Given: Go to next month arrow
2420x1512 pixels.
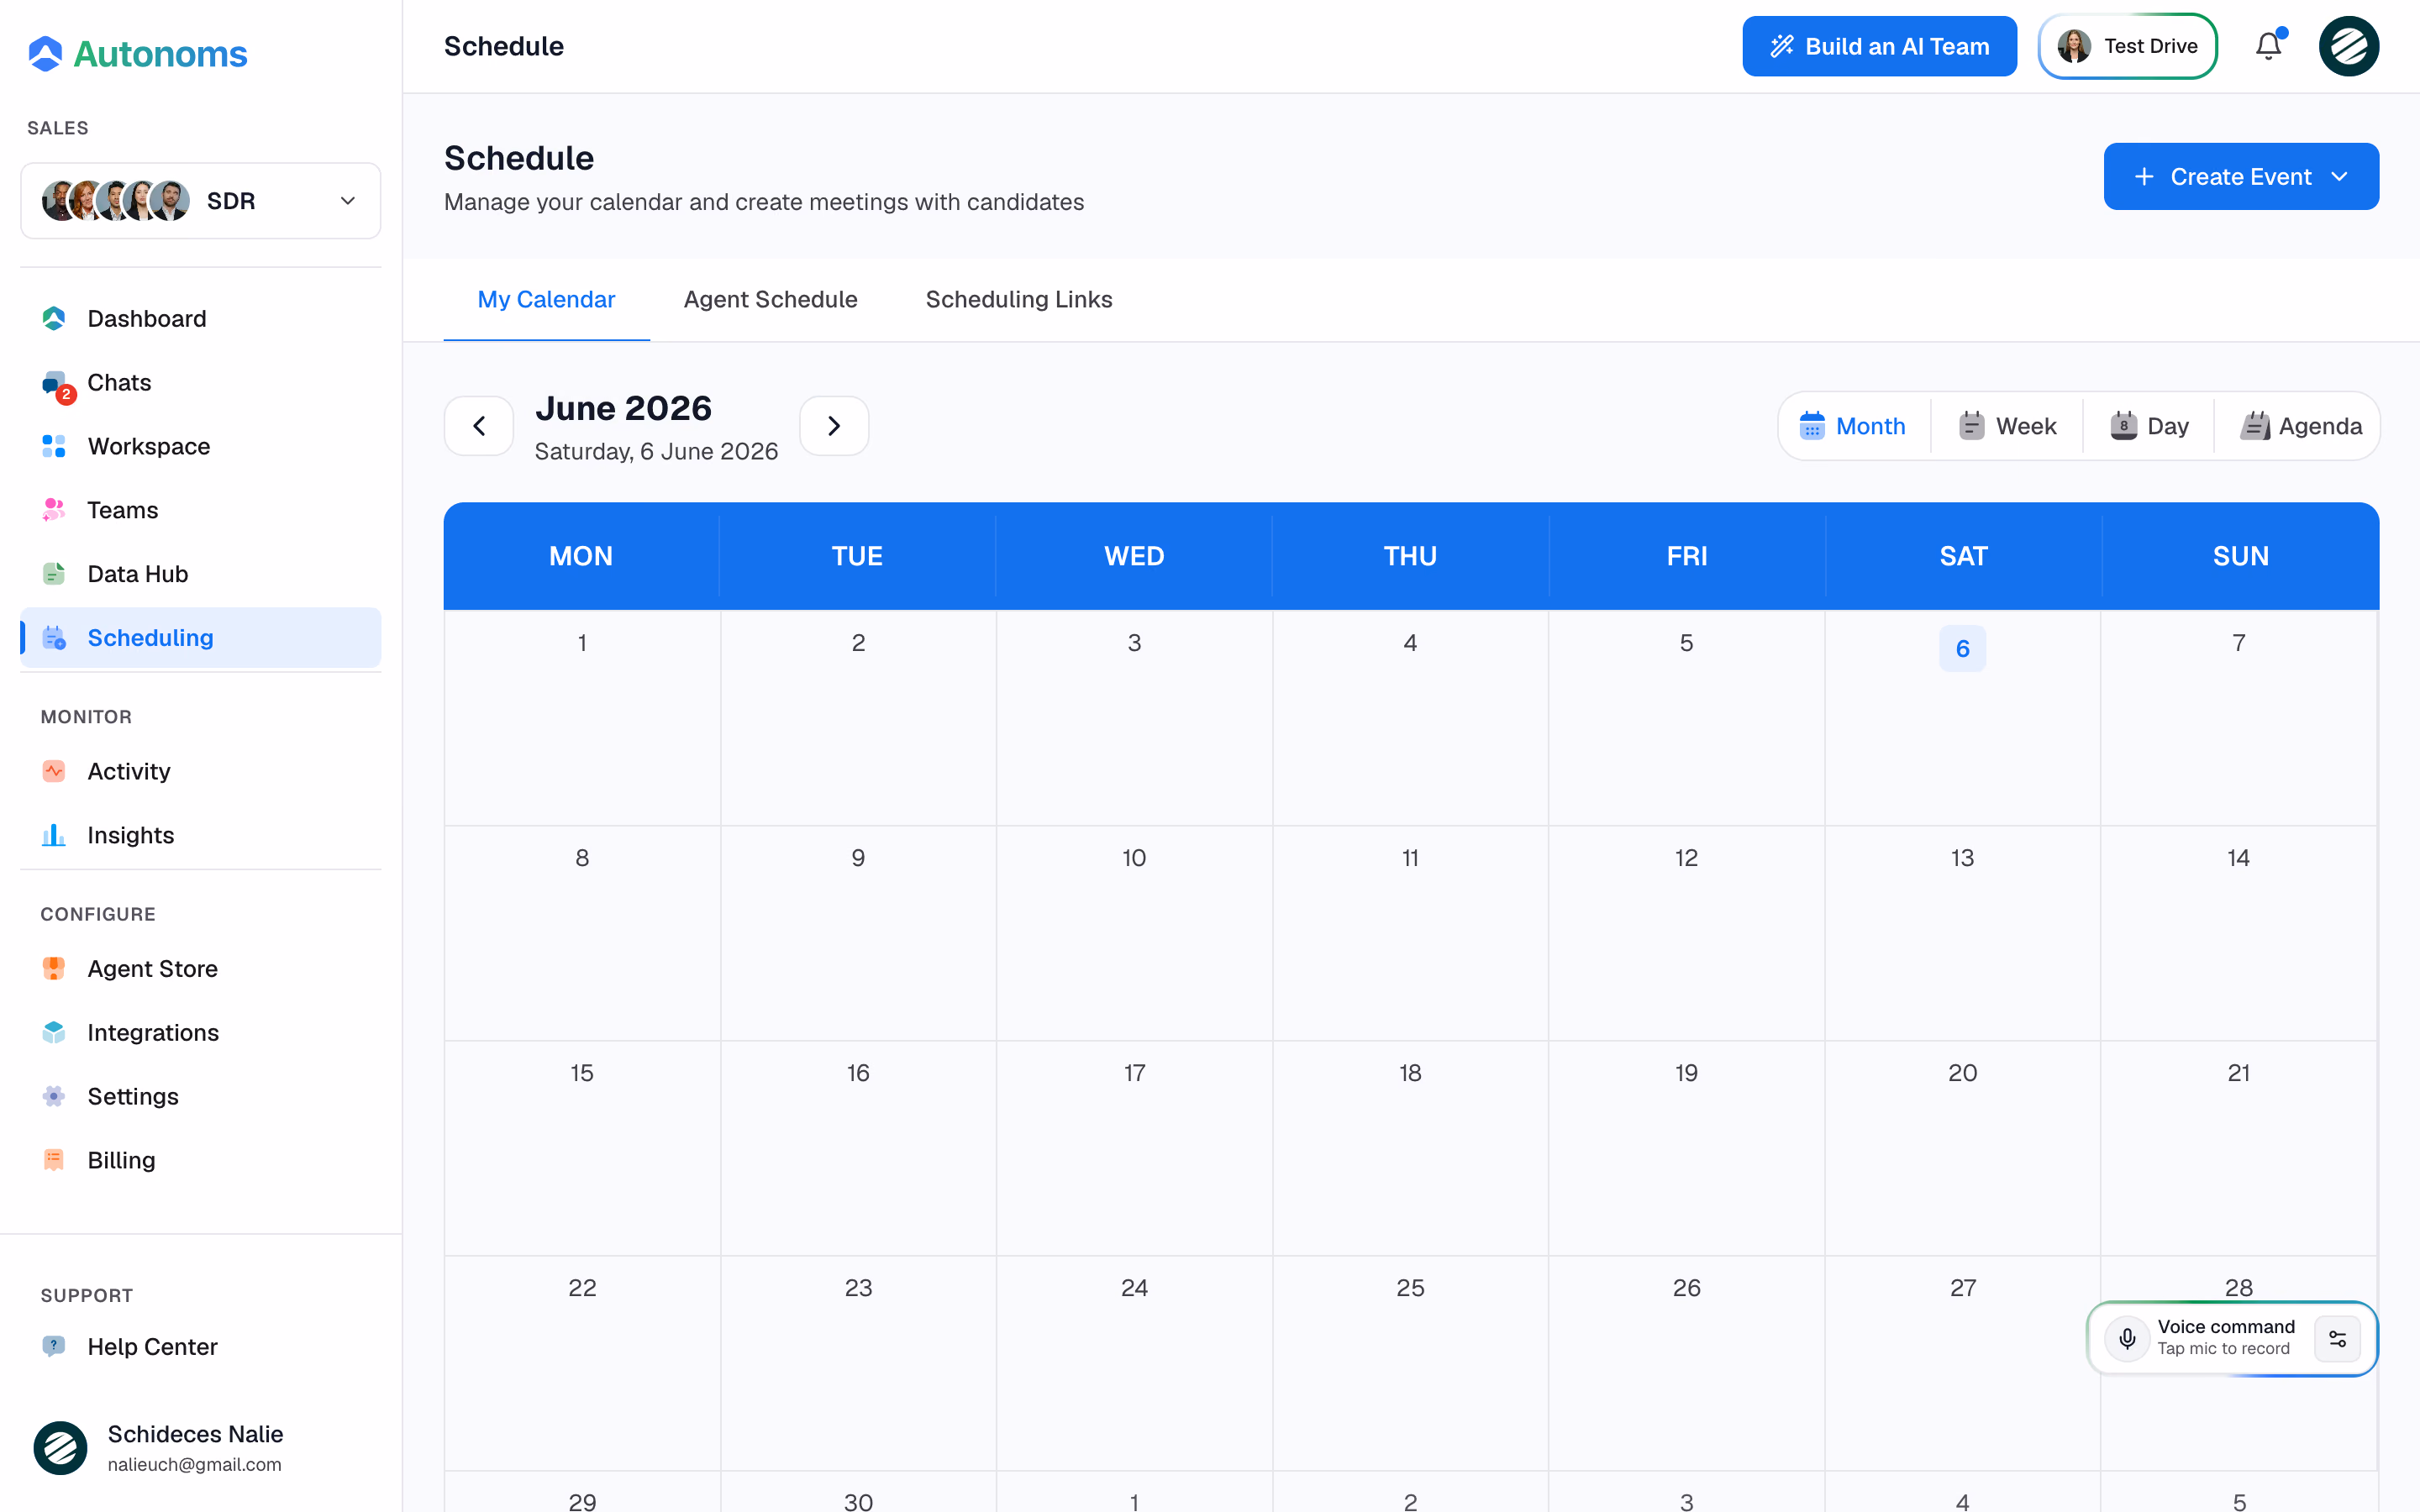Looking at the screenshot, I should [834, 426].
